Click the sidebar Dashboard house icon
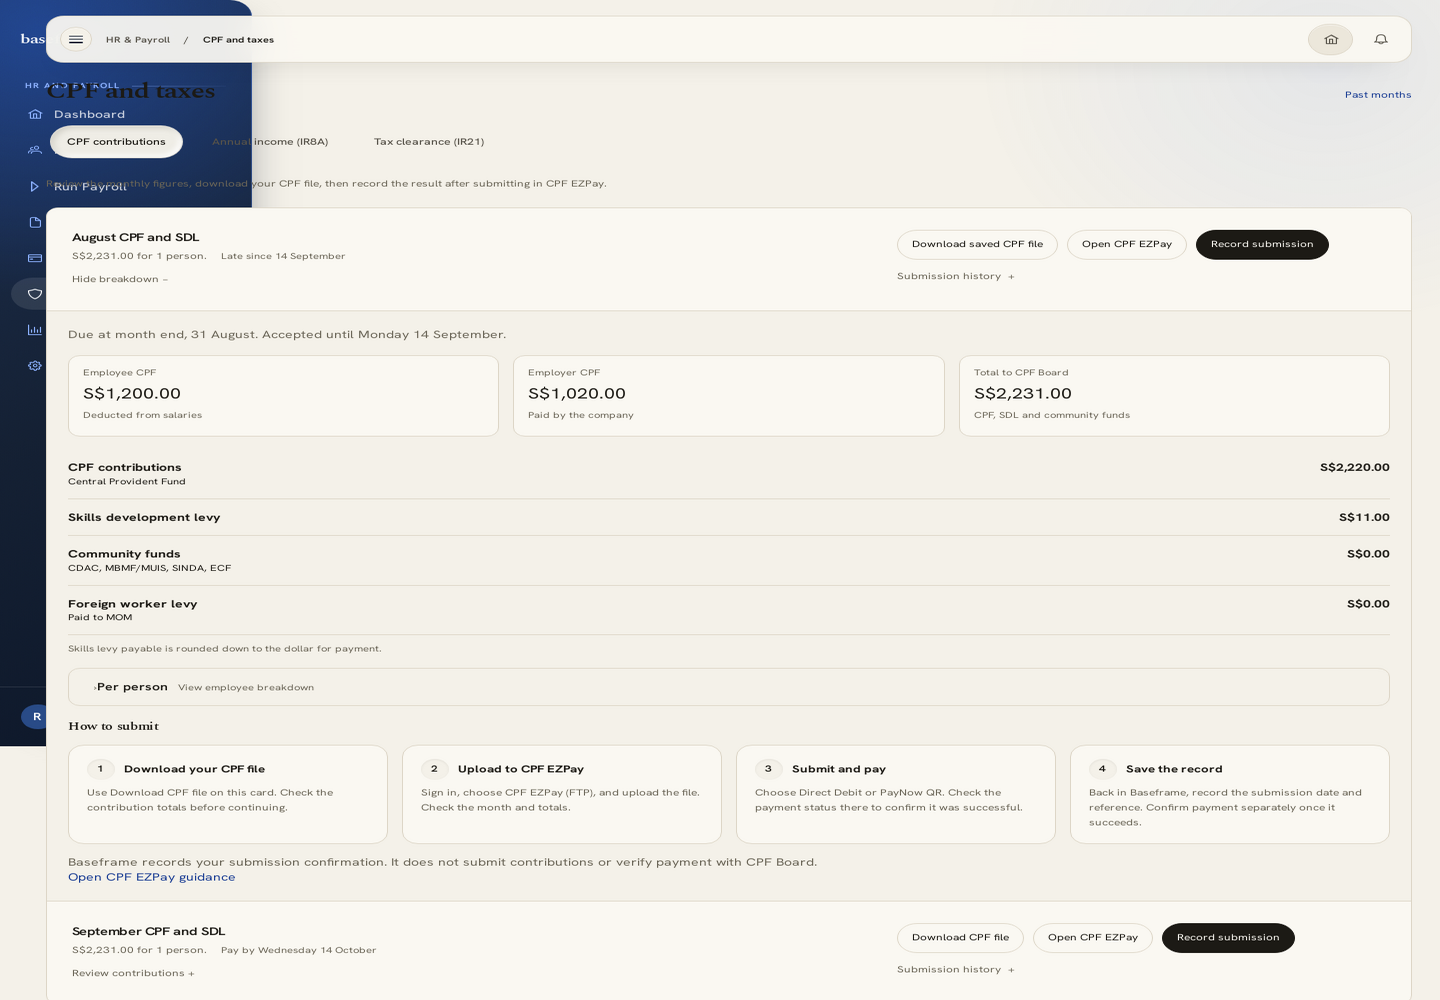Image resolution: width=1440 pixels, height=1000 pixels. coord(35,114)
